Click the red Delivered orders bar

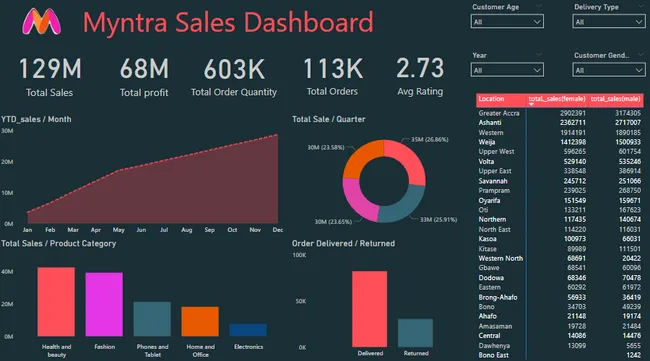pos(369,309)
